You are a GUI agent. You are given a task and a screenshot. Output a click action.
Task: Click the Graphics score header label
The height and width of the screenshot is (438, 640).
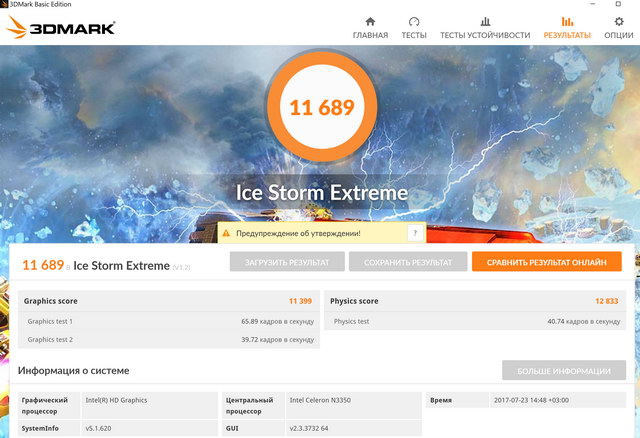(51, 301)
